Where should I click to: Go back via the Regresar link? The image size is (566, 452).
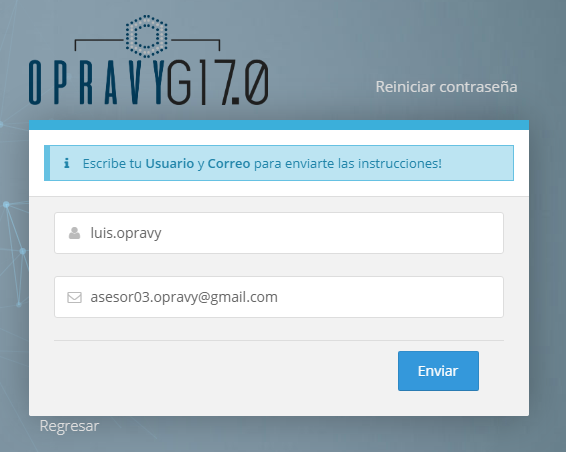tap(69, 426)
